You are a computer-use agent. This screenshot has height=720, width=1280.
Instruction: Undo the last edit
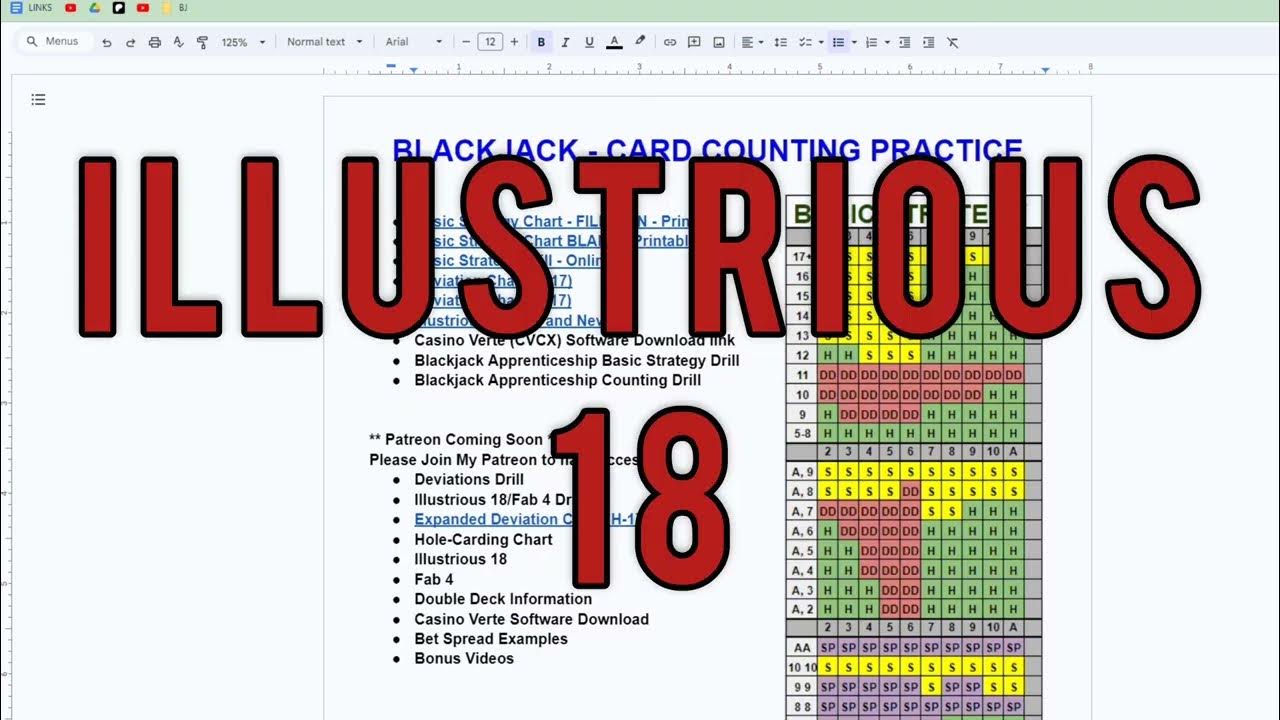point(107,42)
